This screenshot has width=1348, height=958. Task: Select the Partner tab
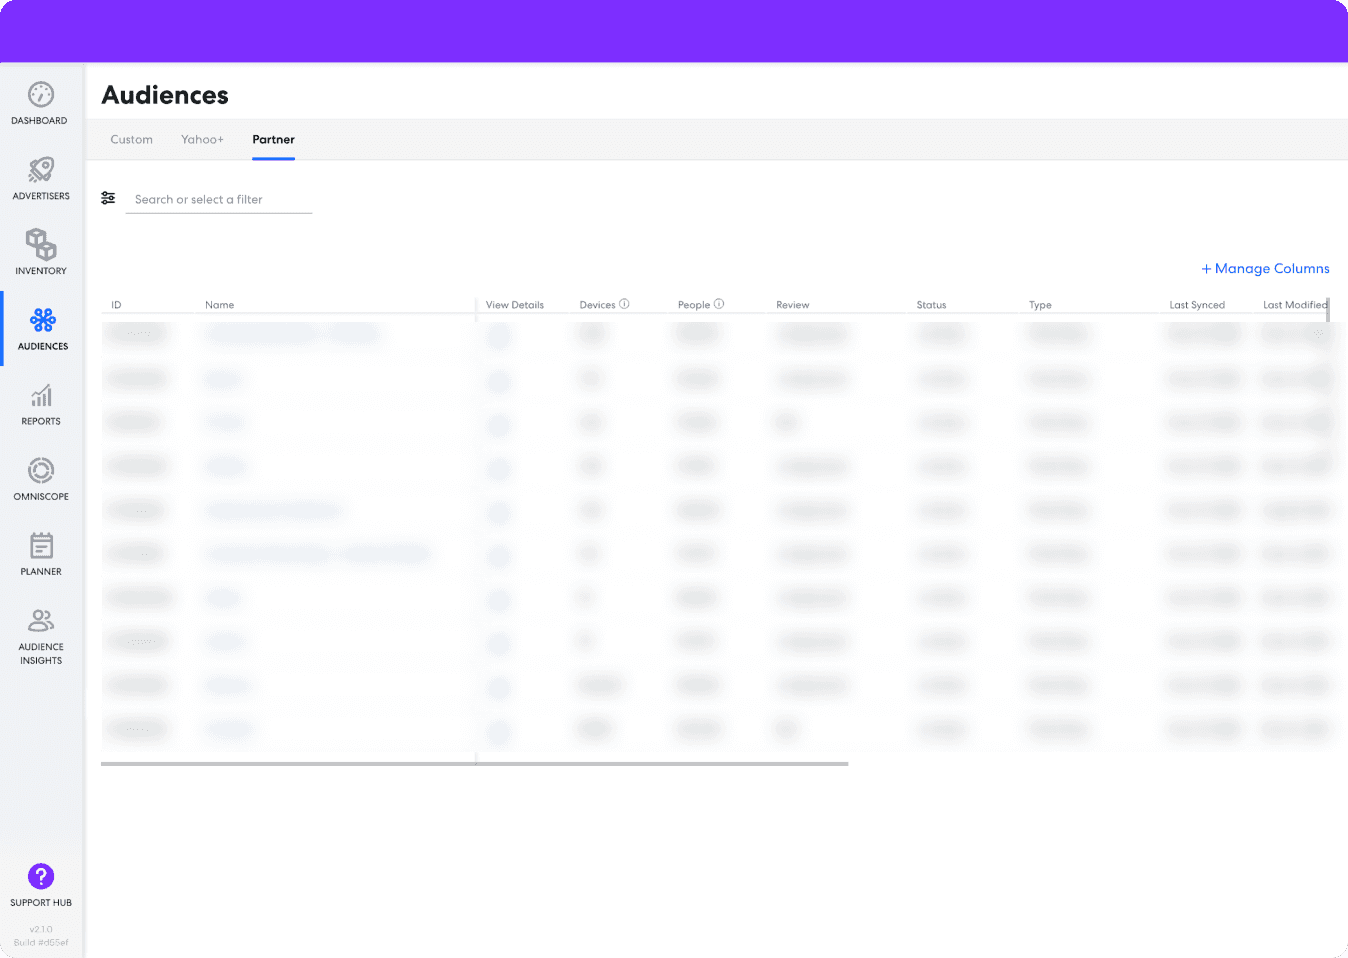pos(273,140)
